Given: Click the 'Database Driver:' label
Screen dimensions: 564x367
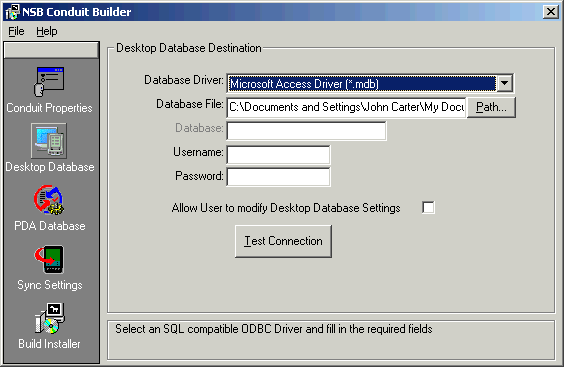Looking at the screenshot, I should point(184,80).
